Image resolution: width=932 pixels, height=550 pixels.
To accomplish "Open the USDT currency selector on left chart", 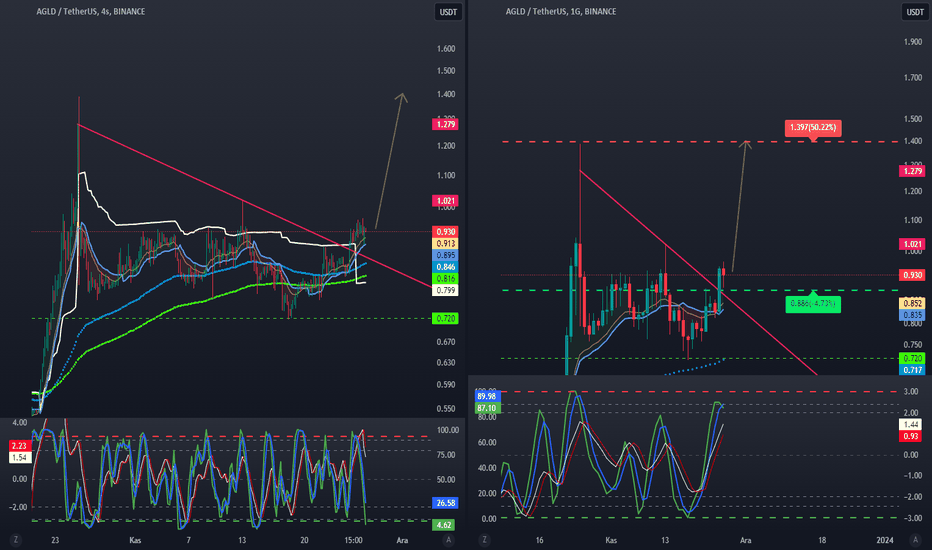I will click(x=448, y=12).
